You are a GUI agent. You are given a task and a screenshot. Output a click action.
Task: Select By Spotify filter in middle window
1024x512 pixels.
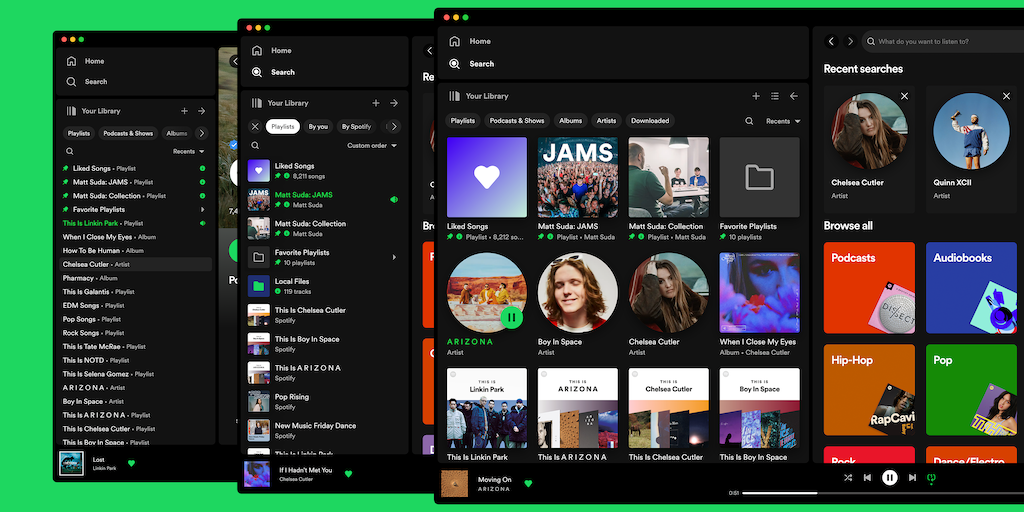click(x=357, y=127)
